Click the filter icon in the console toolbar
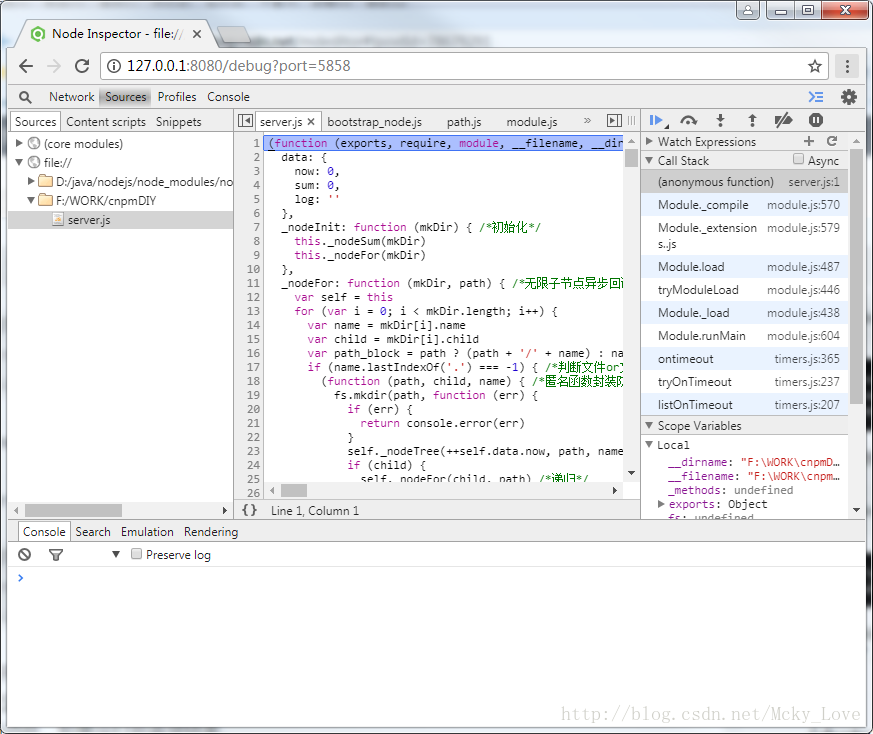873x734 pixels. point(55,554)
